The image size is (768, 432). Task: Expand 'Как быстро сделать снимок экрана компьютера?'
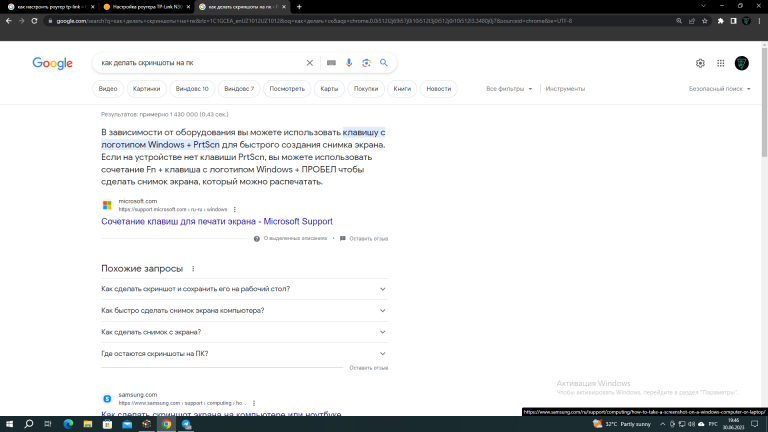244,311
